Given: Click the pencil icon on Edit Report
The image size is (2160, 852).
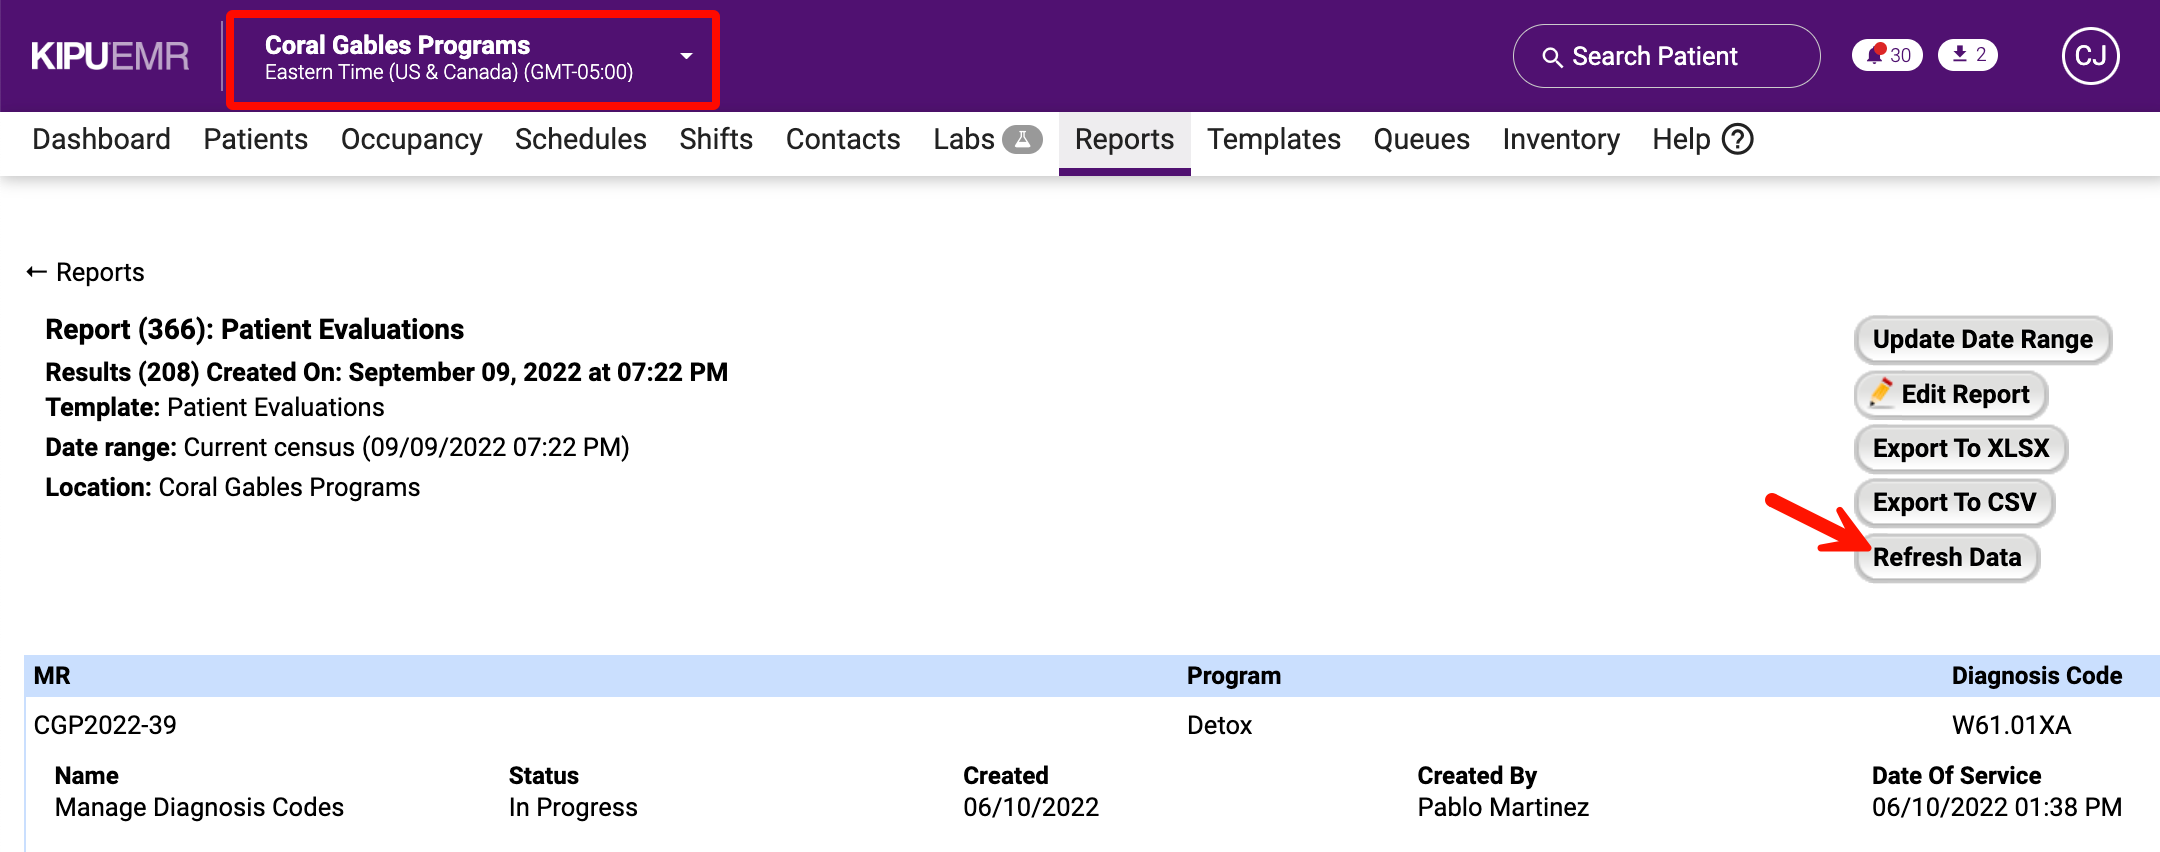Looking at the screenshot, I should (1881, 393).
